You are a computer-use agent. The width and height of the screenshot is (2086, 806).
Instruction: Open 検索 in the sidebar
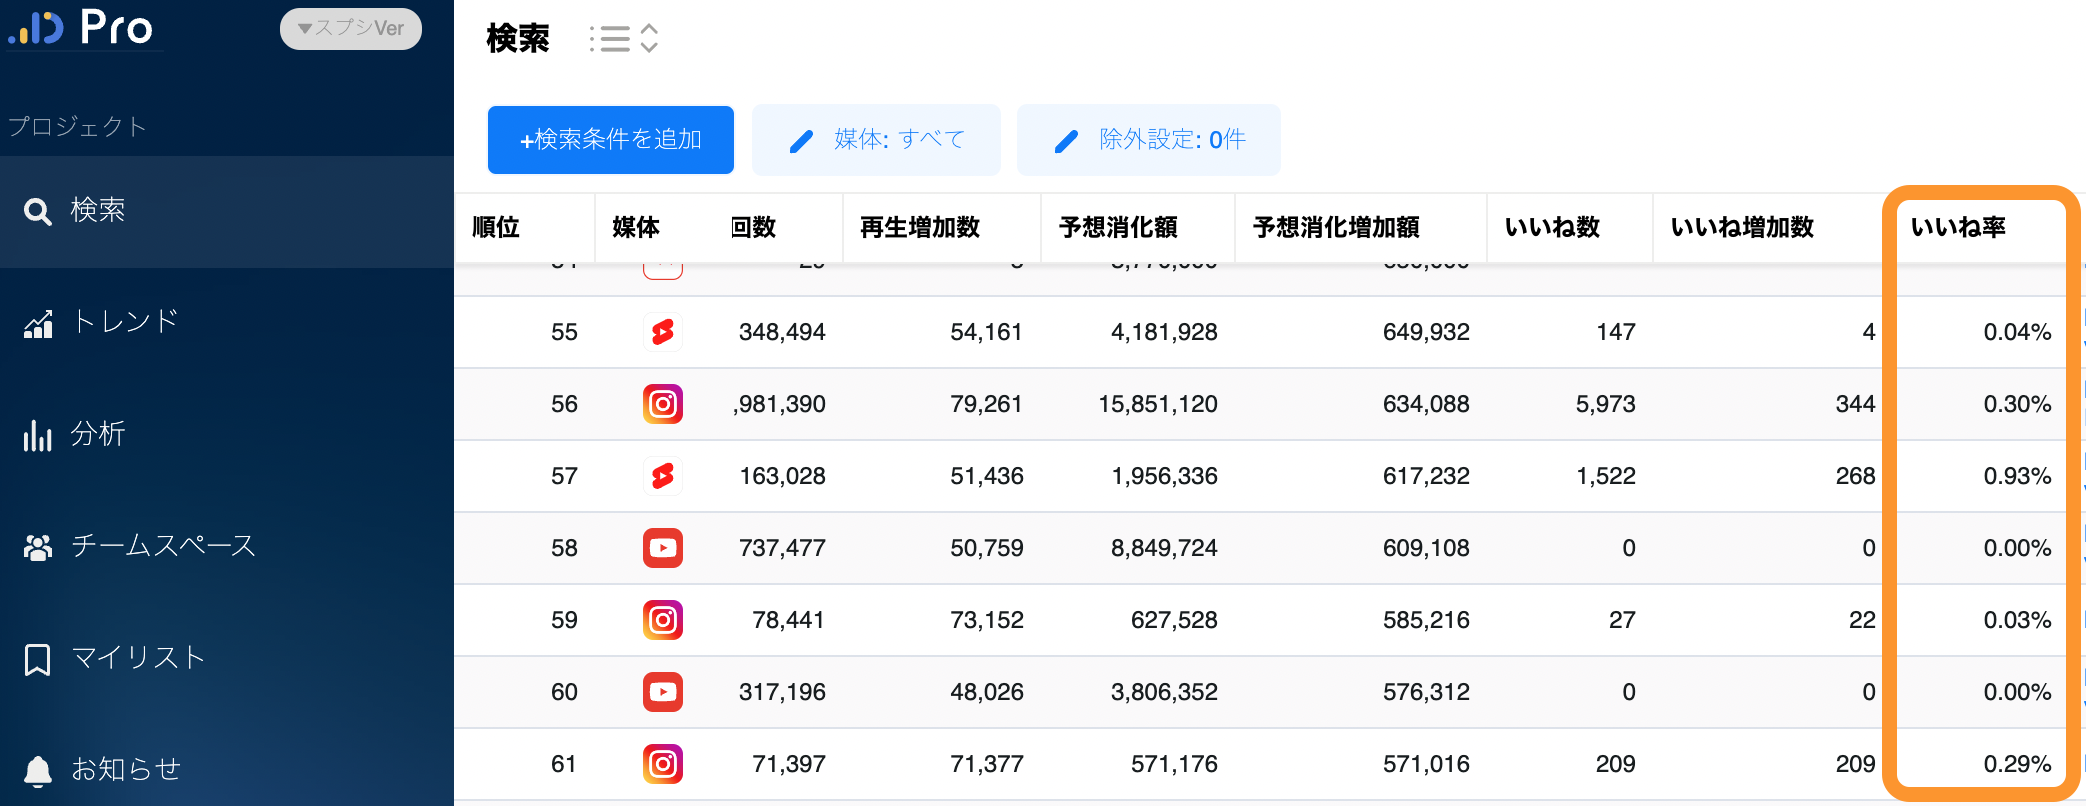tap(97, 211)
